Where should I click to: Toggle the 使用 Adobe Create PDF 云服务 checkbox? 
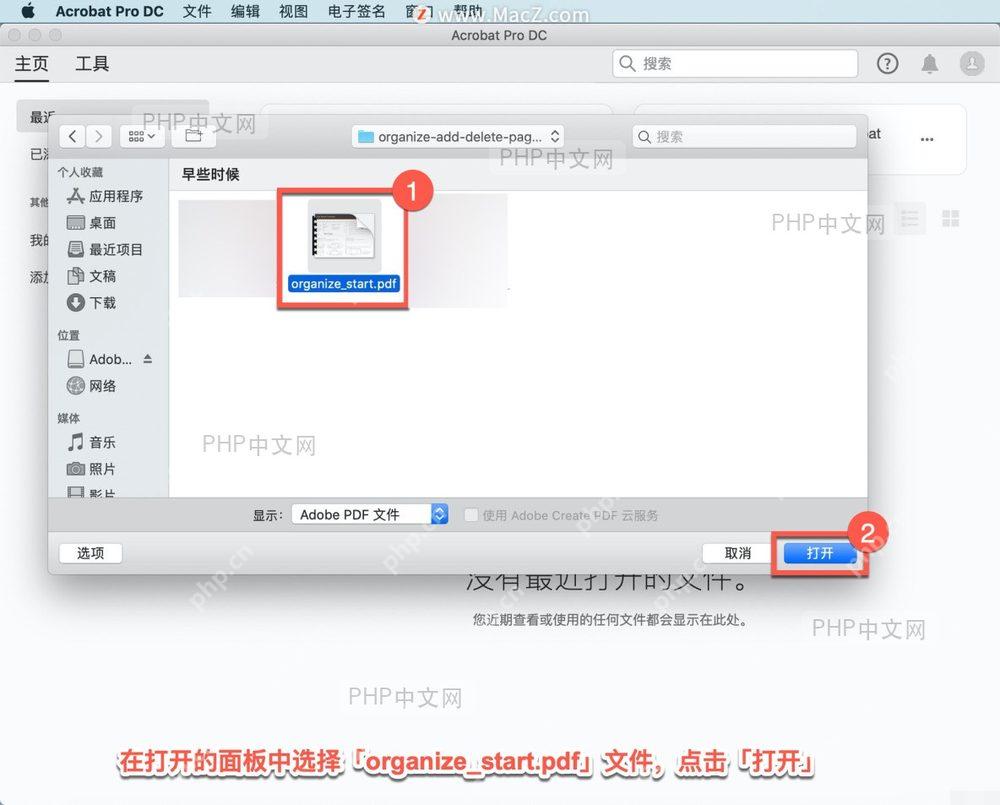click(471, 515)
